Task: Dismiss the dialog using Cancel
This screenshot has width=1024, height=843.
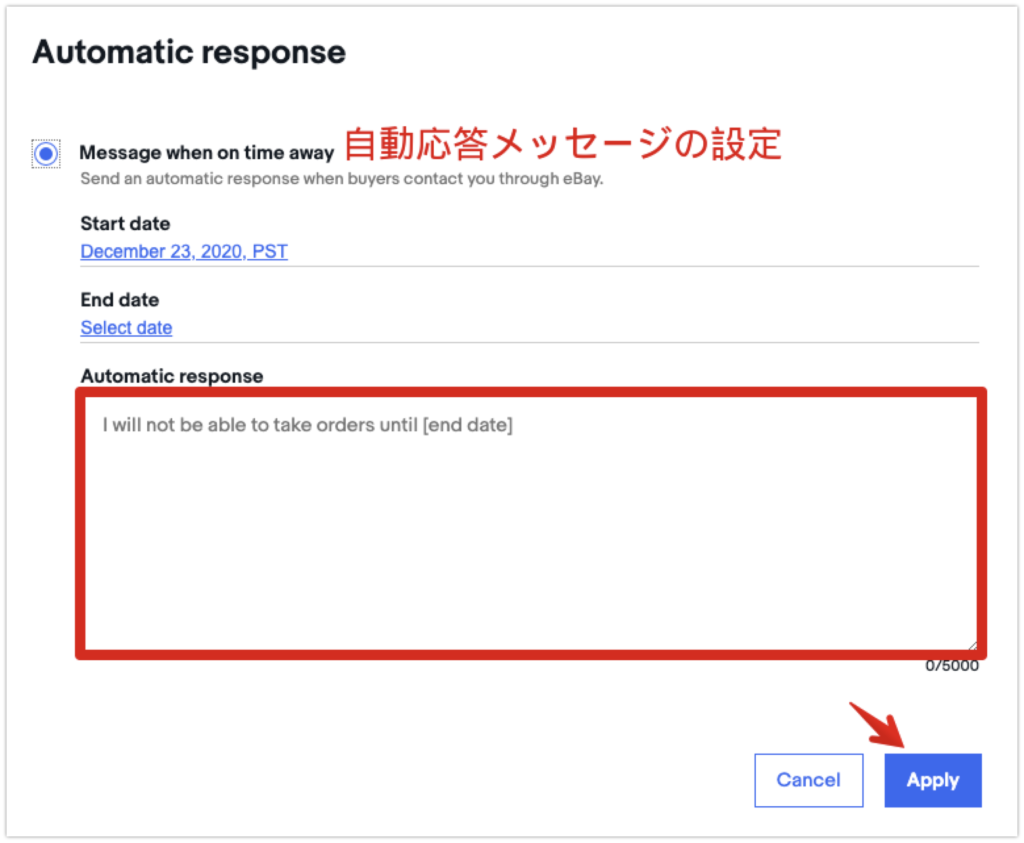Action: (808, 780)
